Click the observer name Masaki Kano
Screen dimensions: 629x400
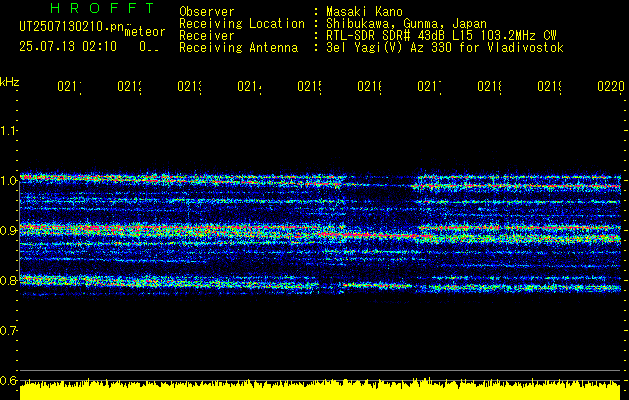tap(364, 12)
